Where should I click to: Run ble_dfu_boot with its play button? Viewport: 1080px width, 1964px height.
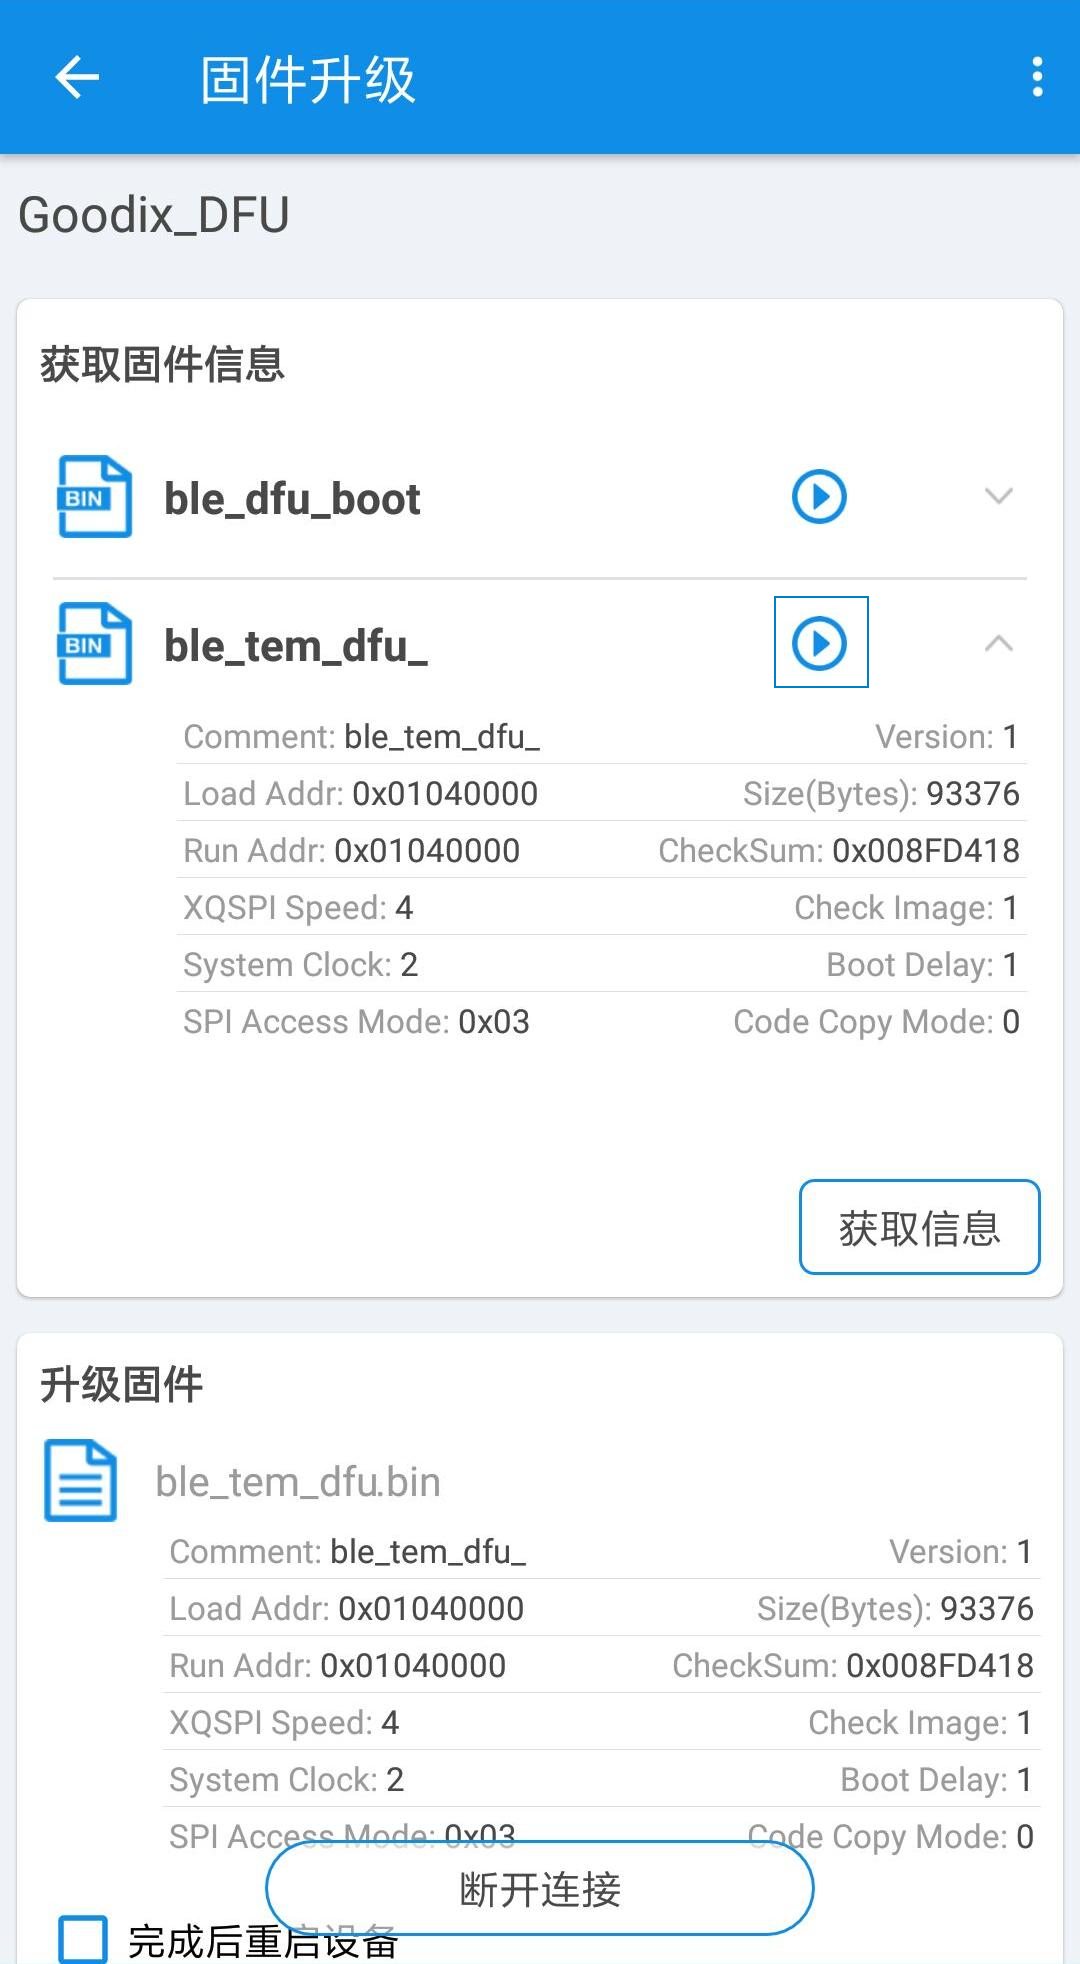(x=820, y=496)
